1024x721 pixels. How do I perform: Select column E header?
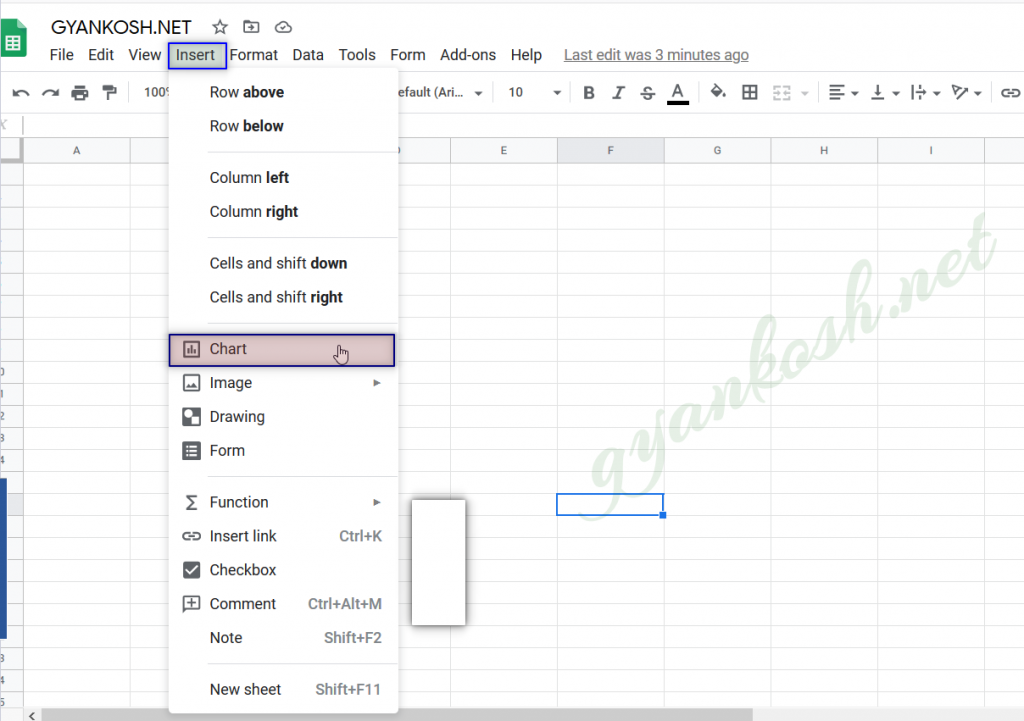503,150
